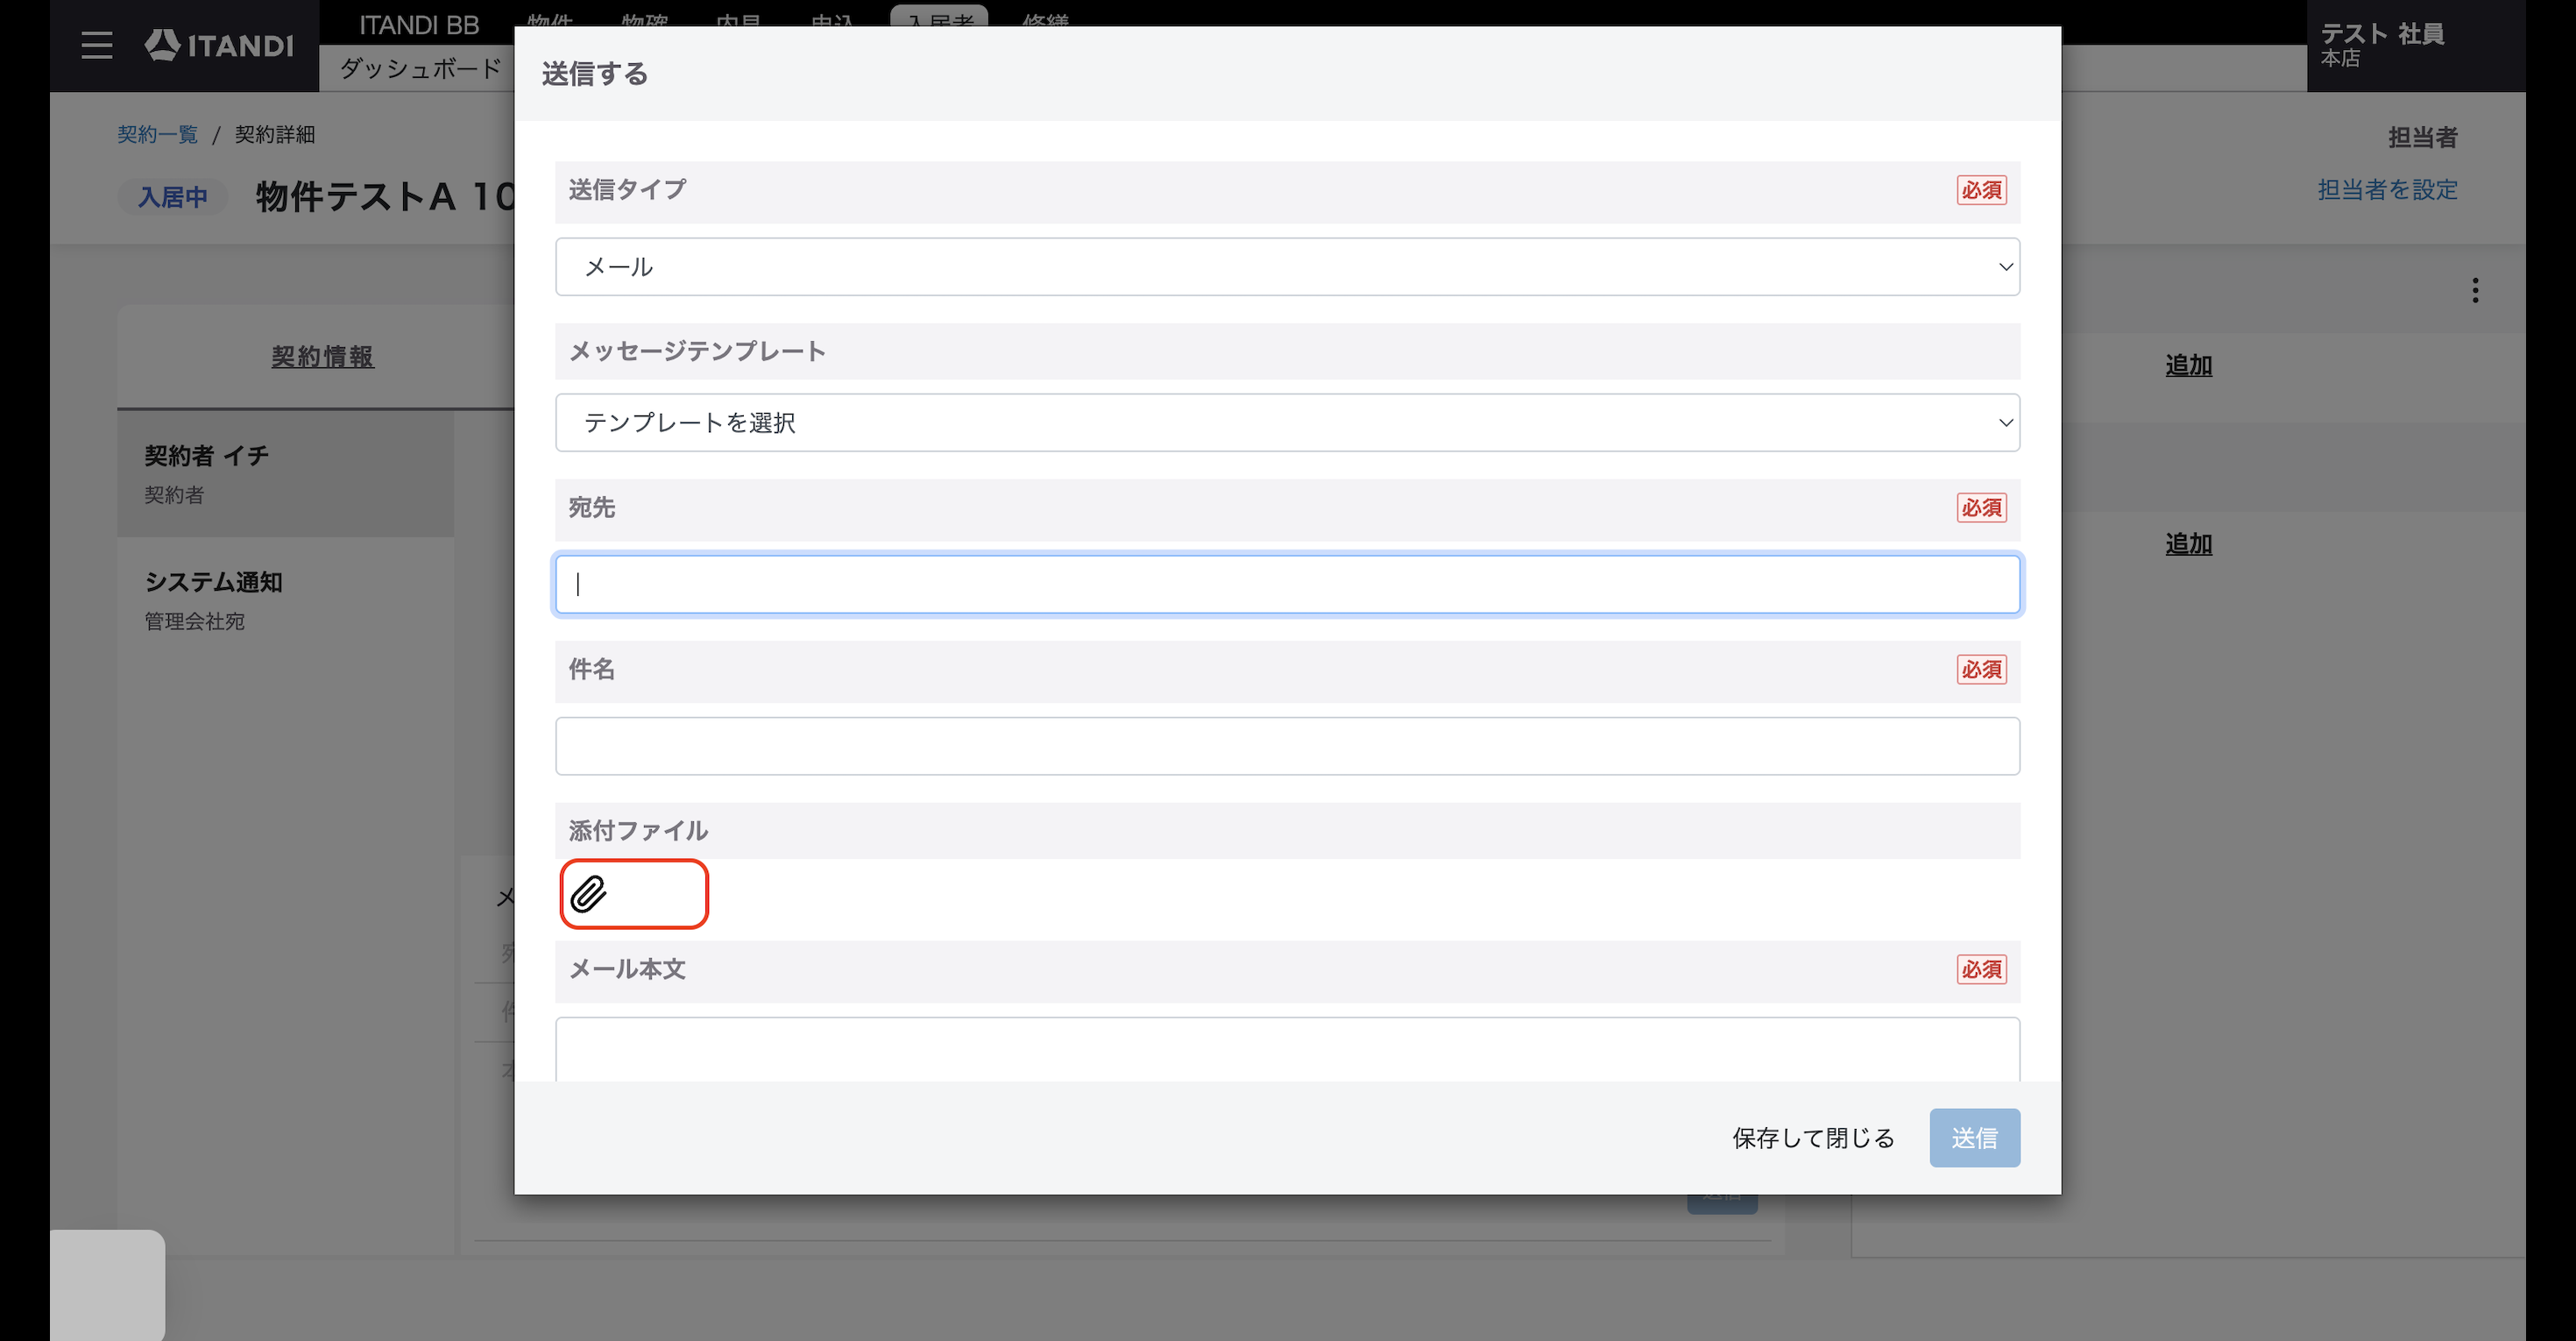Click the メール本文 text area
This screenshot has height=1341, width=2576.
1287,1050
